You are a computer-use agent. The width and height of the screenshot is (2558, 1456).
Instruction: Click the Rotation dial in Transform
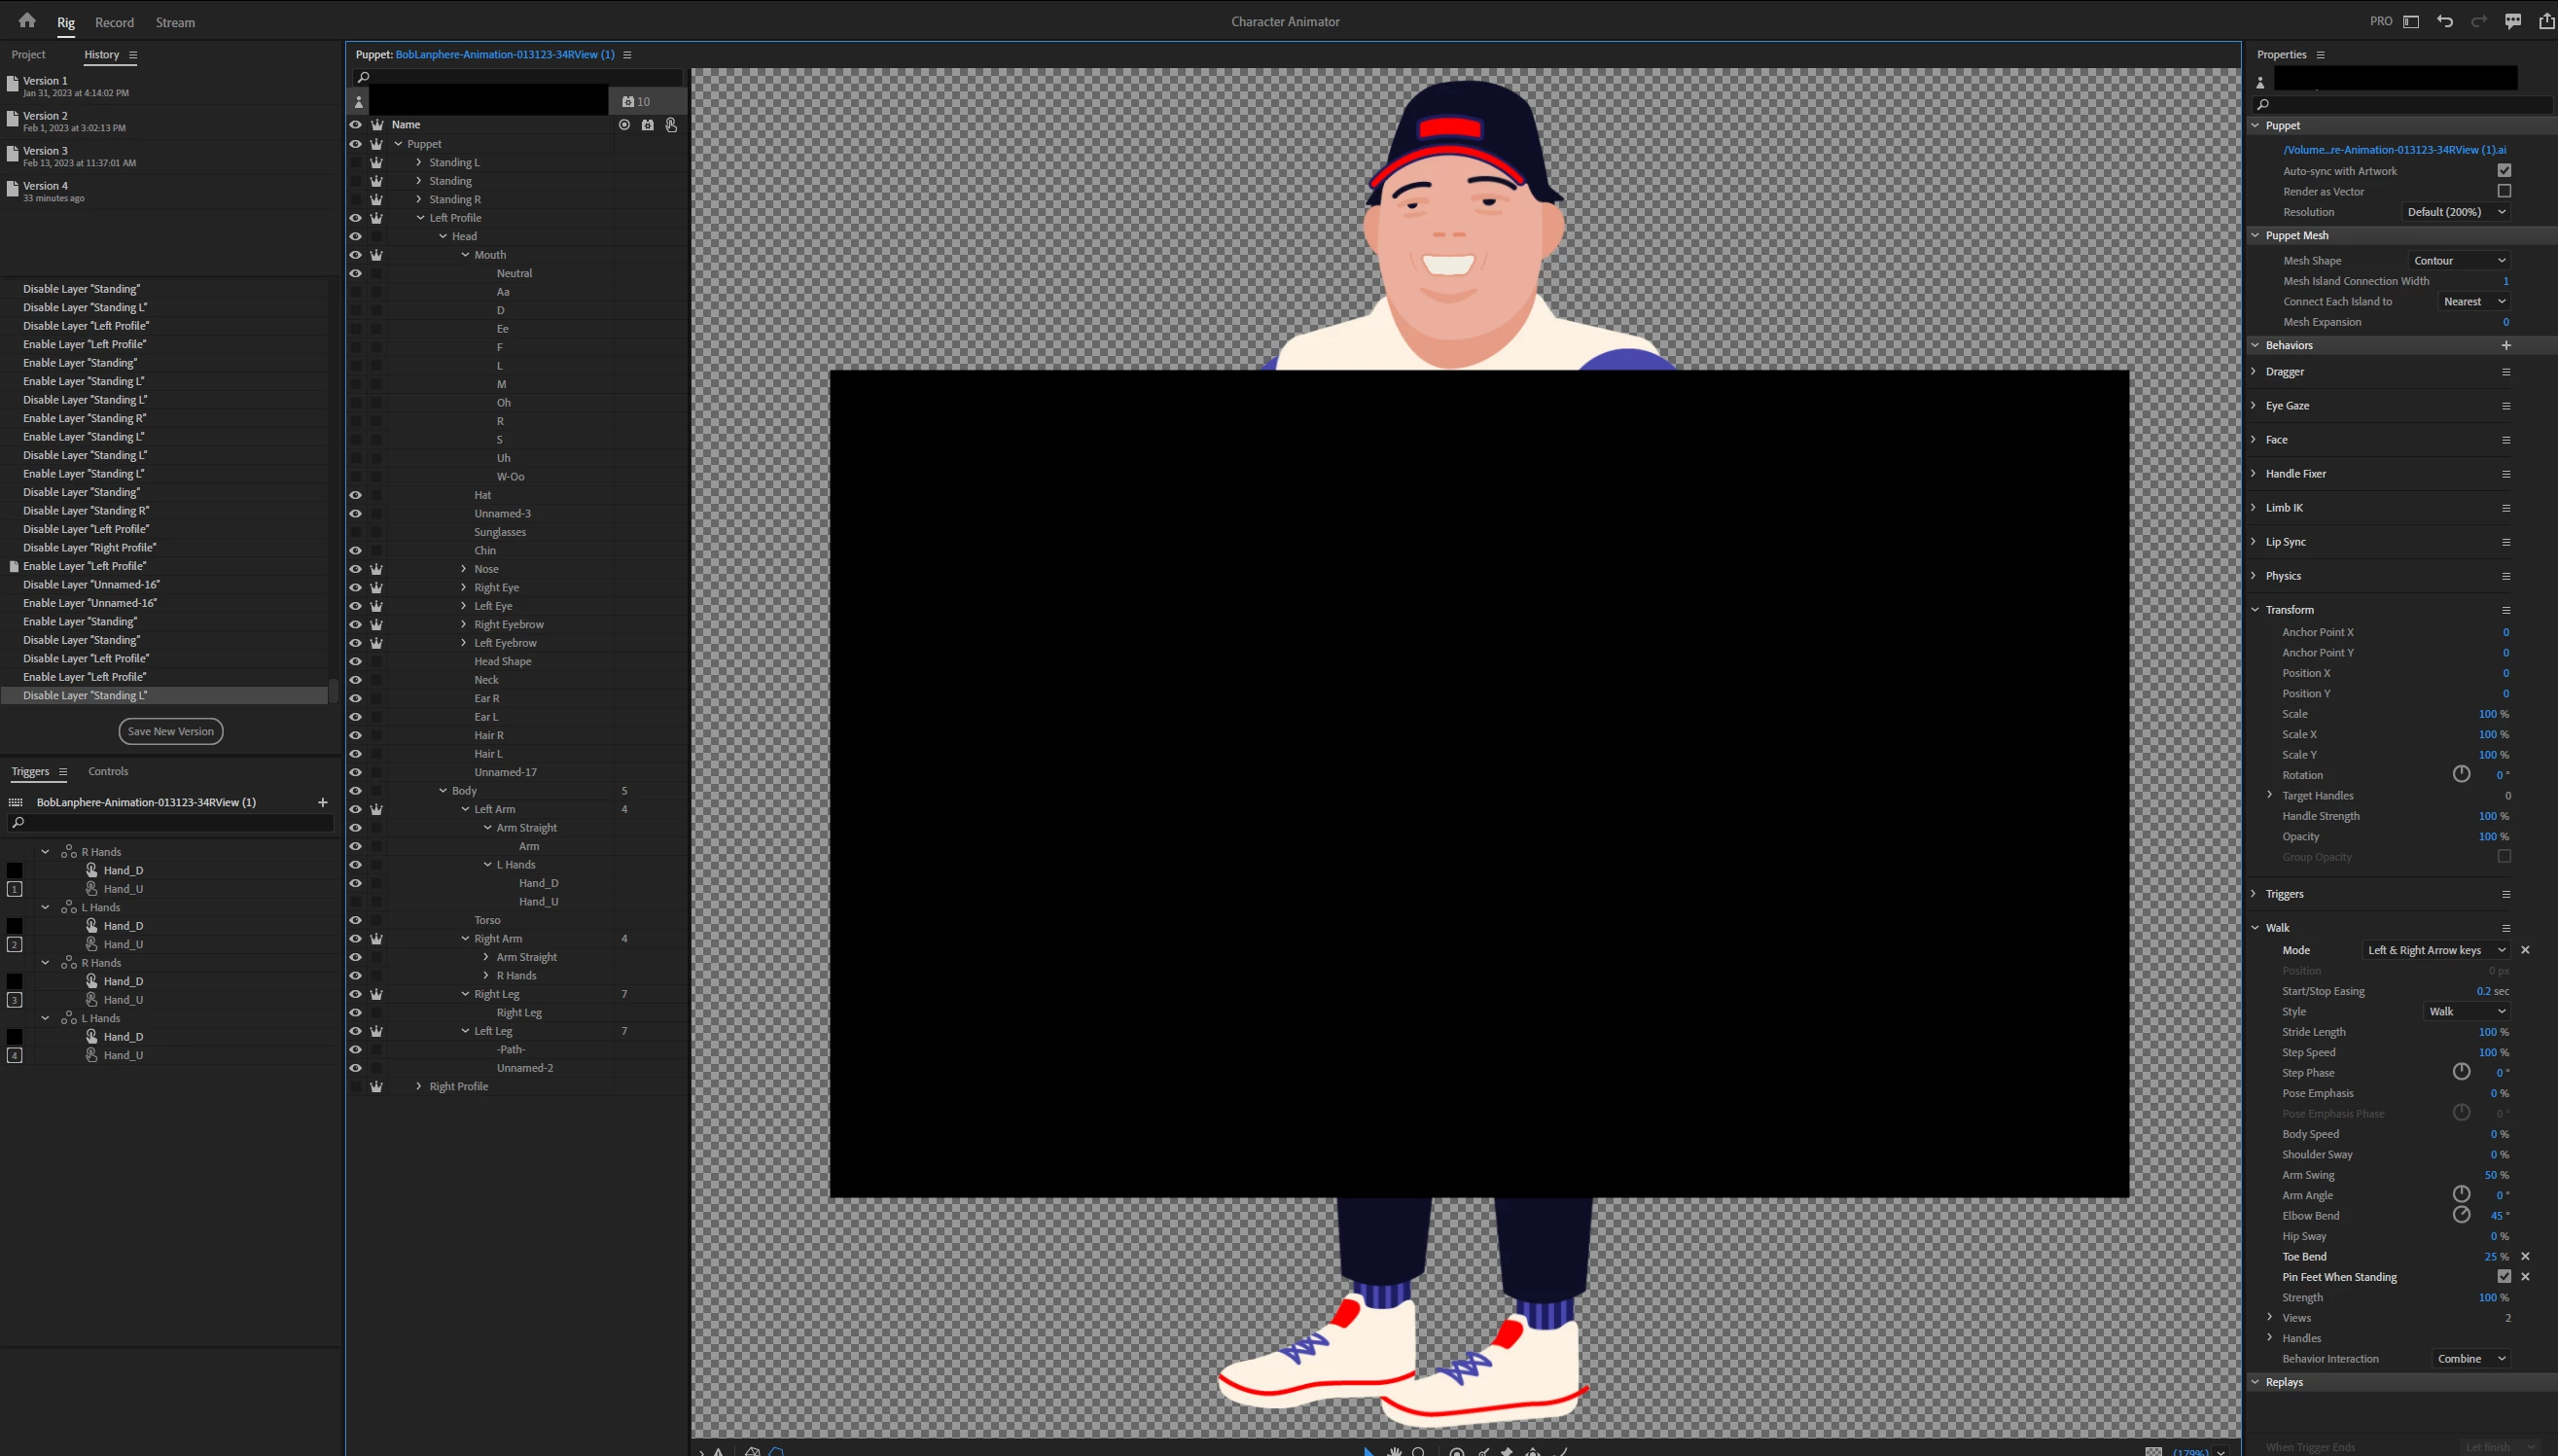(2461, 774)
